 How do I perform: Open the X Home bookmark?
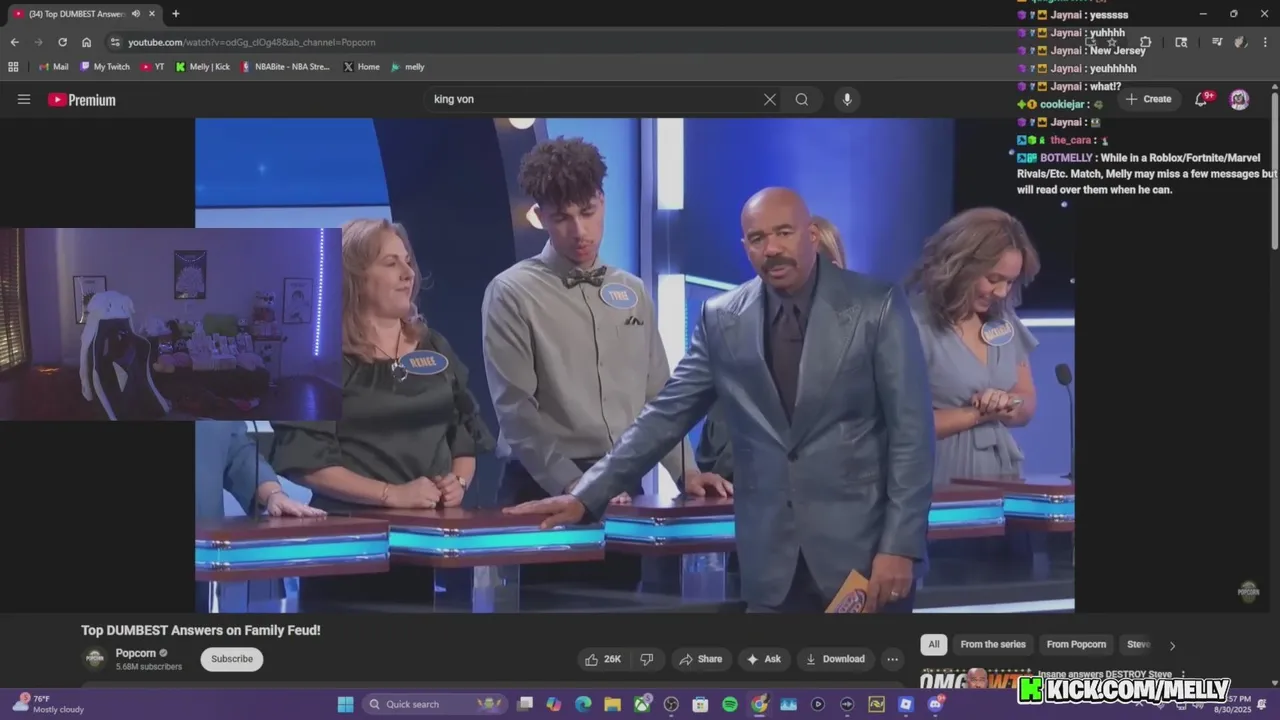(362, 67)
